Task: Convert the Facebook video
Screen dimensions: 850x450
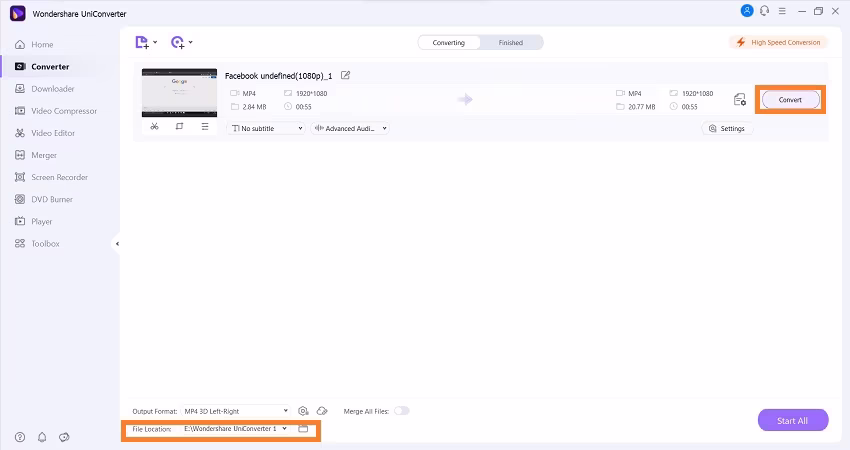Action: coord(790,100)
